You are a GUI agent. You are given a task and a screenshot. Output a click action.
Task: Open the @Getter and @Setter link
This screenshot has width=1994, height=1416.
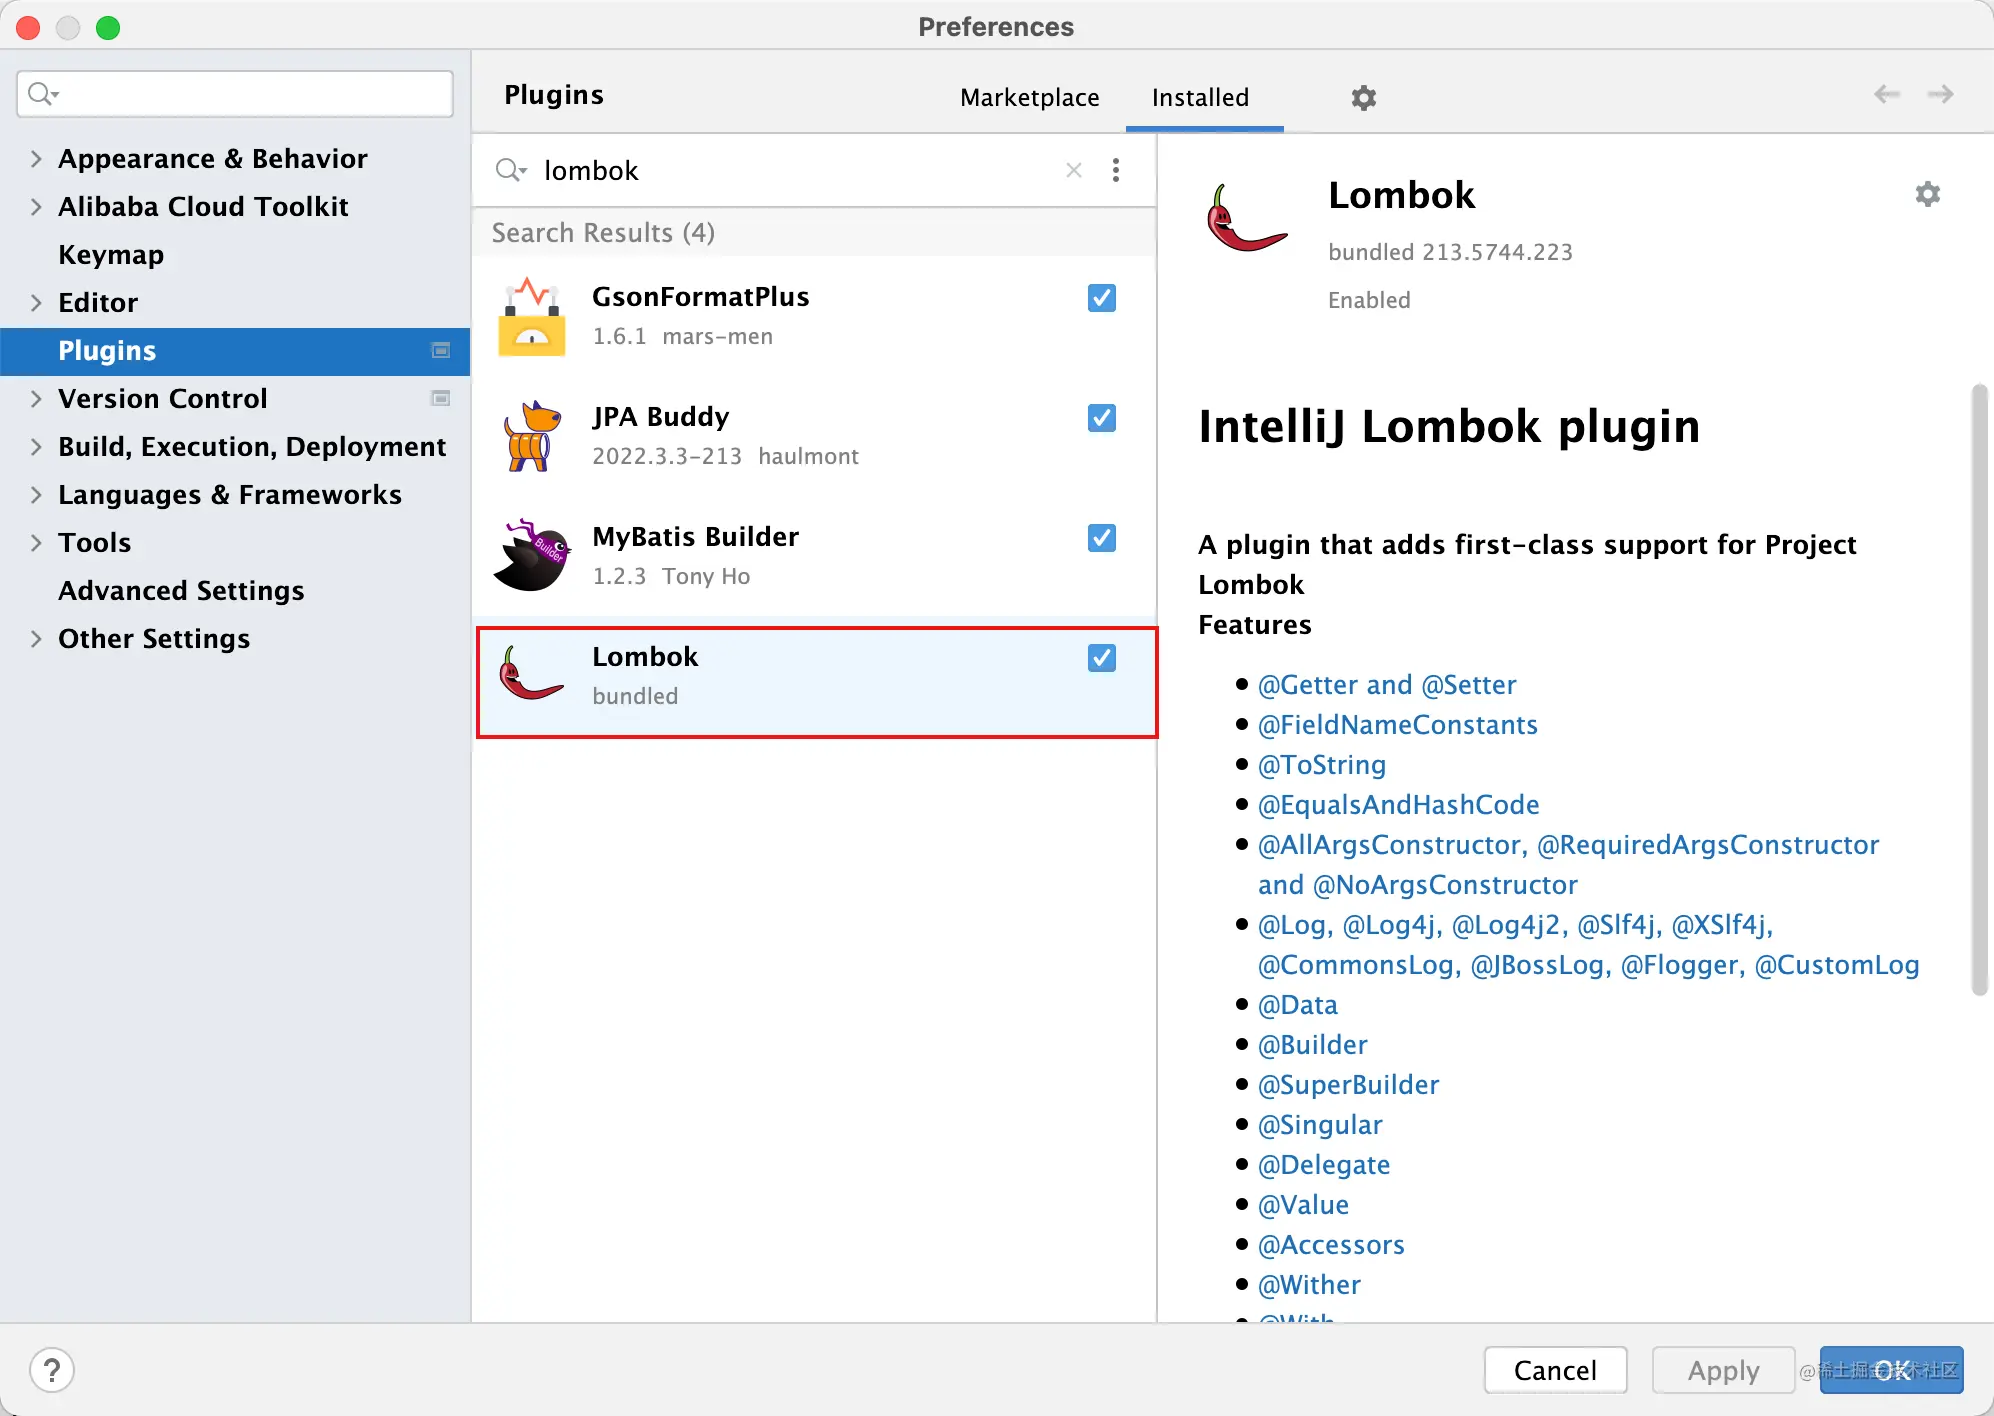[x=1386, y=684]
